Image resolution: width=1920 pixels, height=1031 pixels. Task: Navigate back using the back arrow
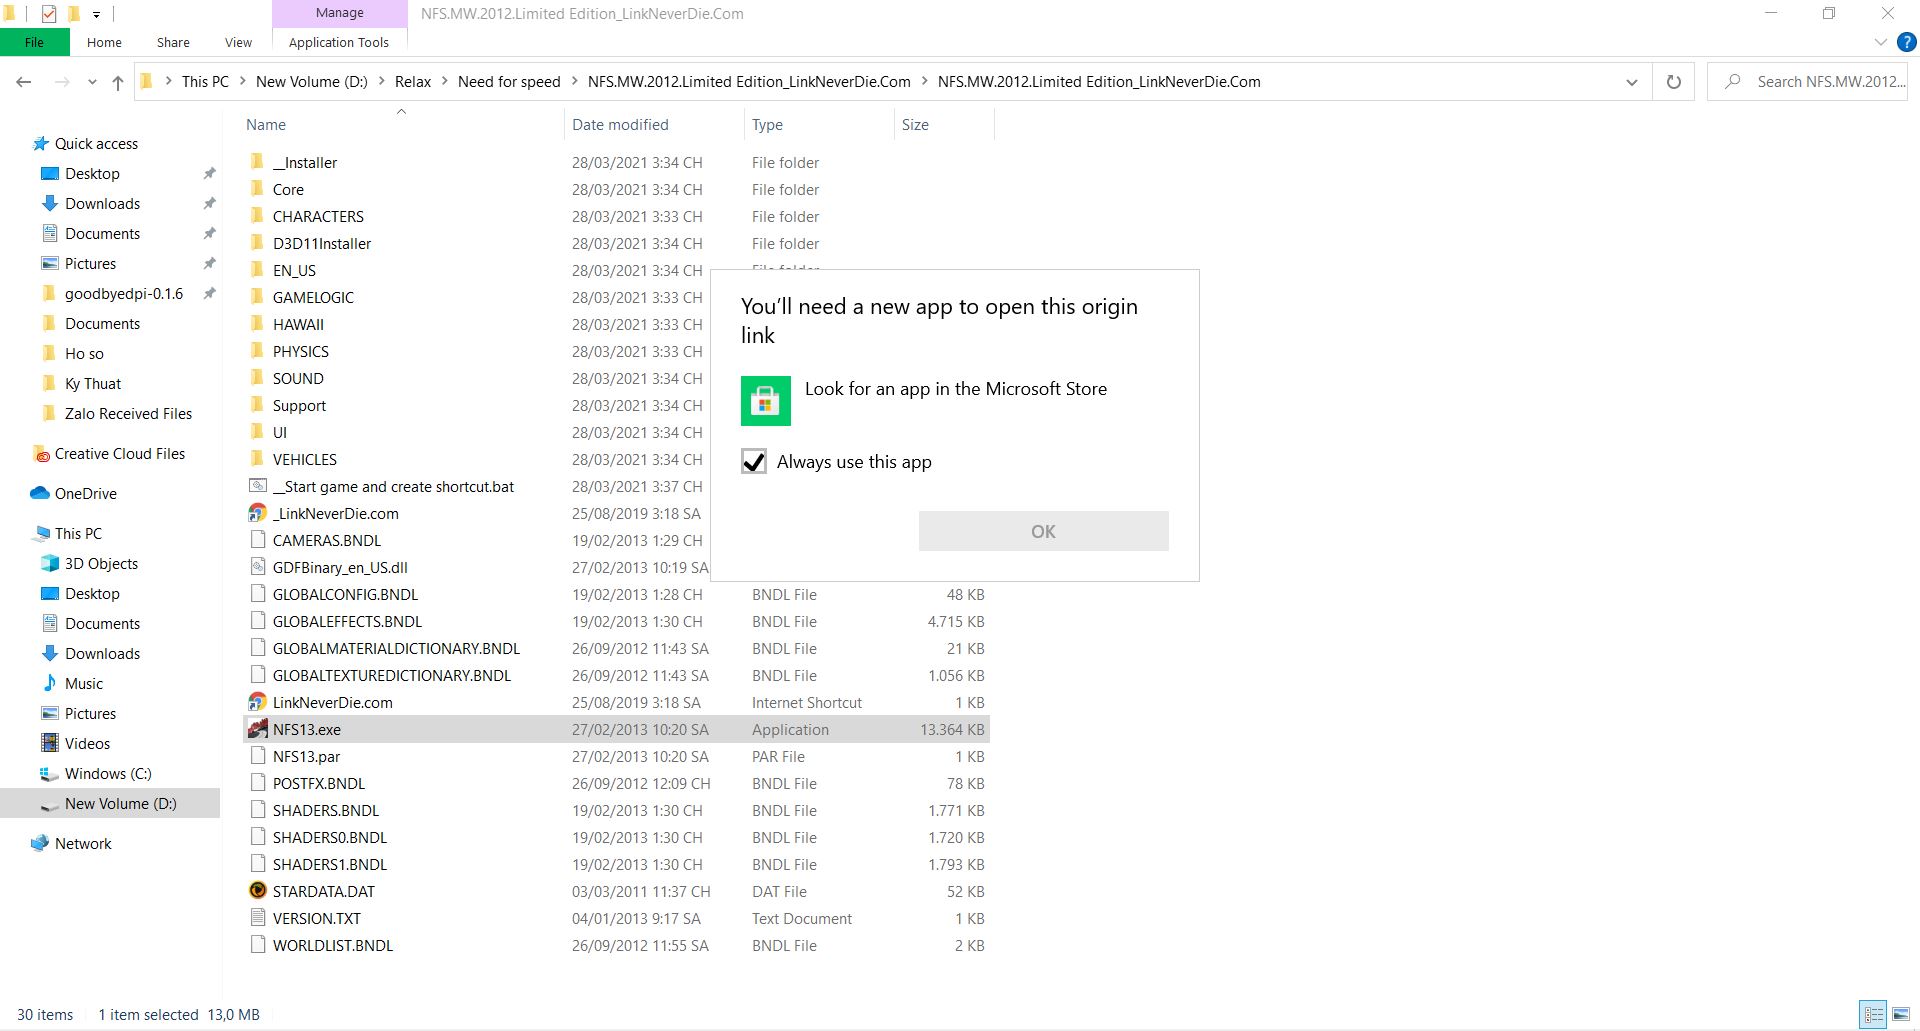point(23,81)
